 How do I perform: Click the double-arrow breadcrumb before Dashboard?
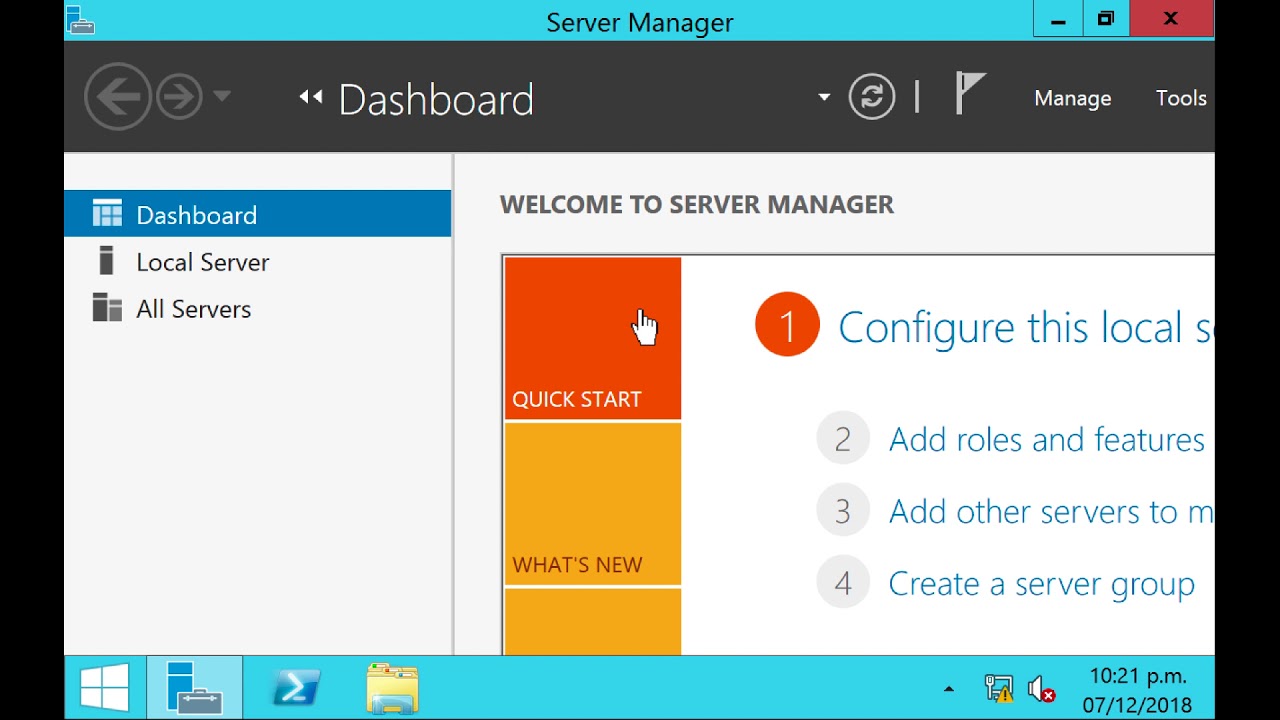coord(311,97)
